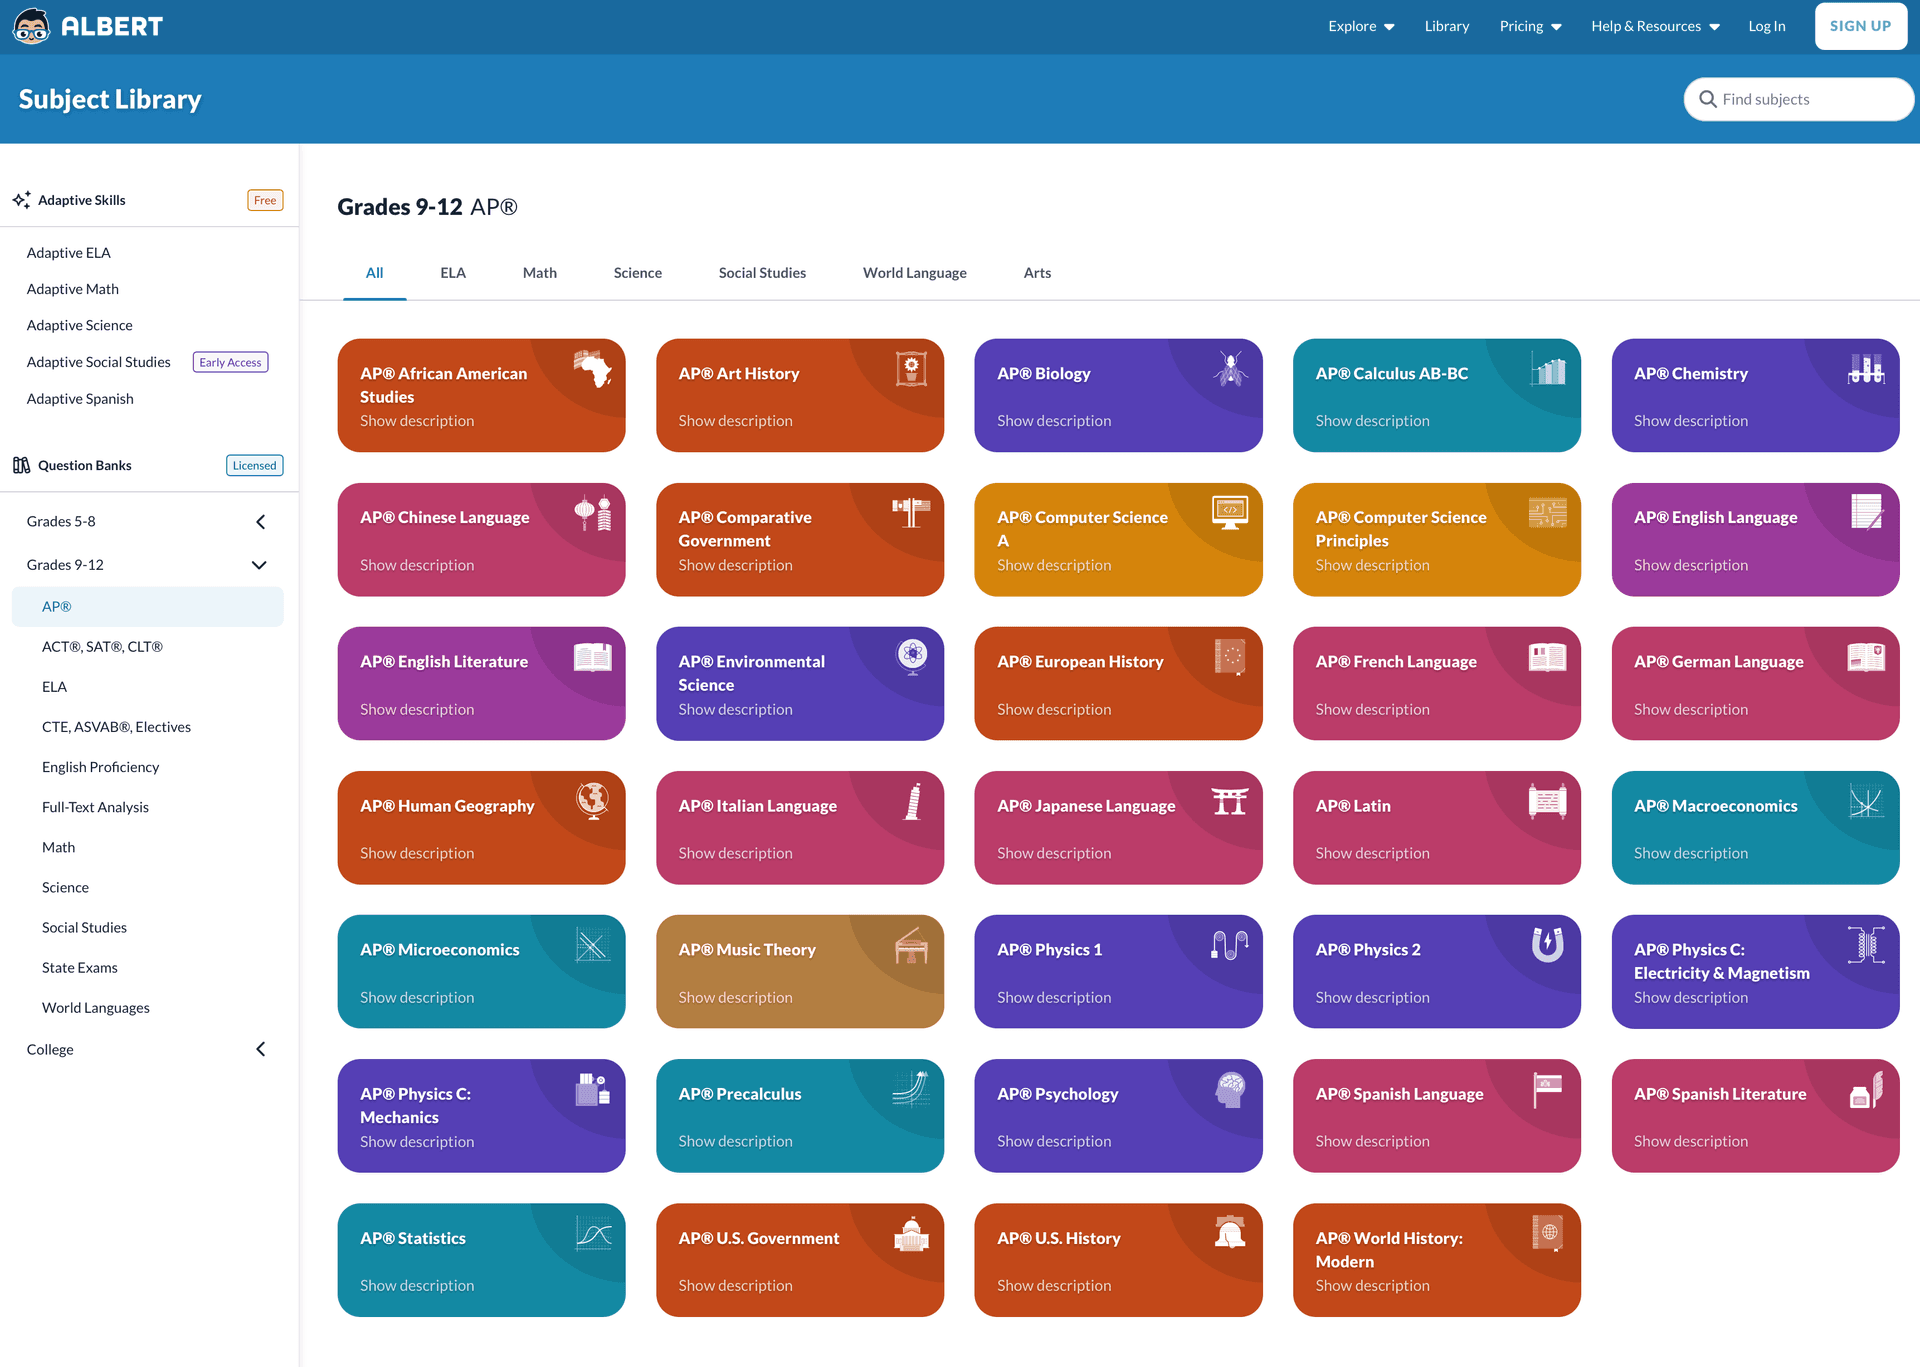Switch to the World Language tab
This screenshot has width=1920, height=1367.
(x=915, y=273)
